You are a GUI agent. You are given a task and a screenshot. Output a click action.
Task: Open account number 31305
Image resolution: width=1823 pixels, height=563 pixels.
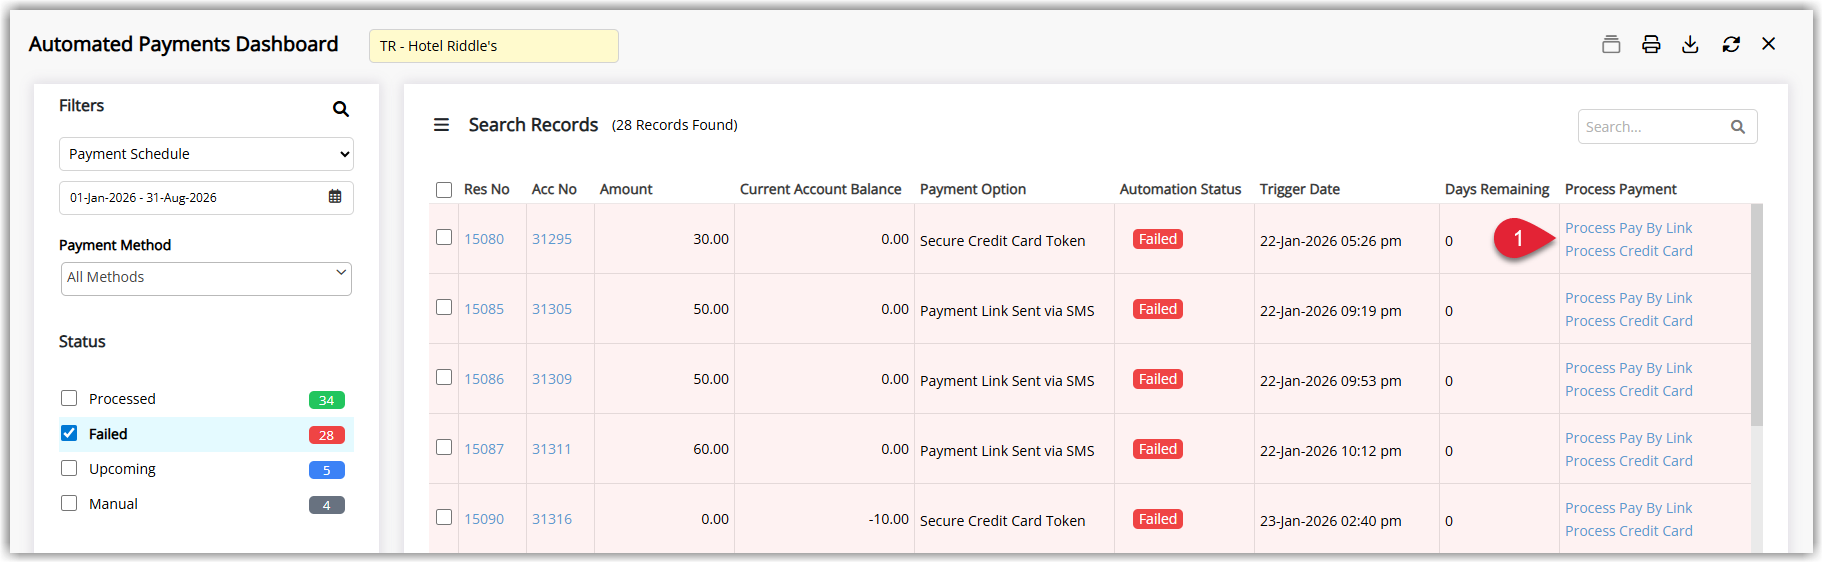(552, 309)
